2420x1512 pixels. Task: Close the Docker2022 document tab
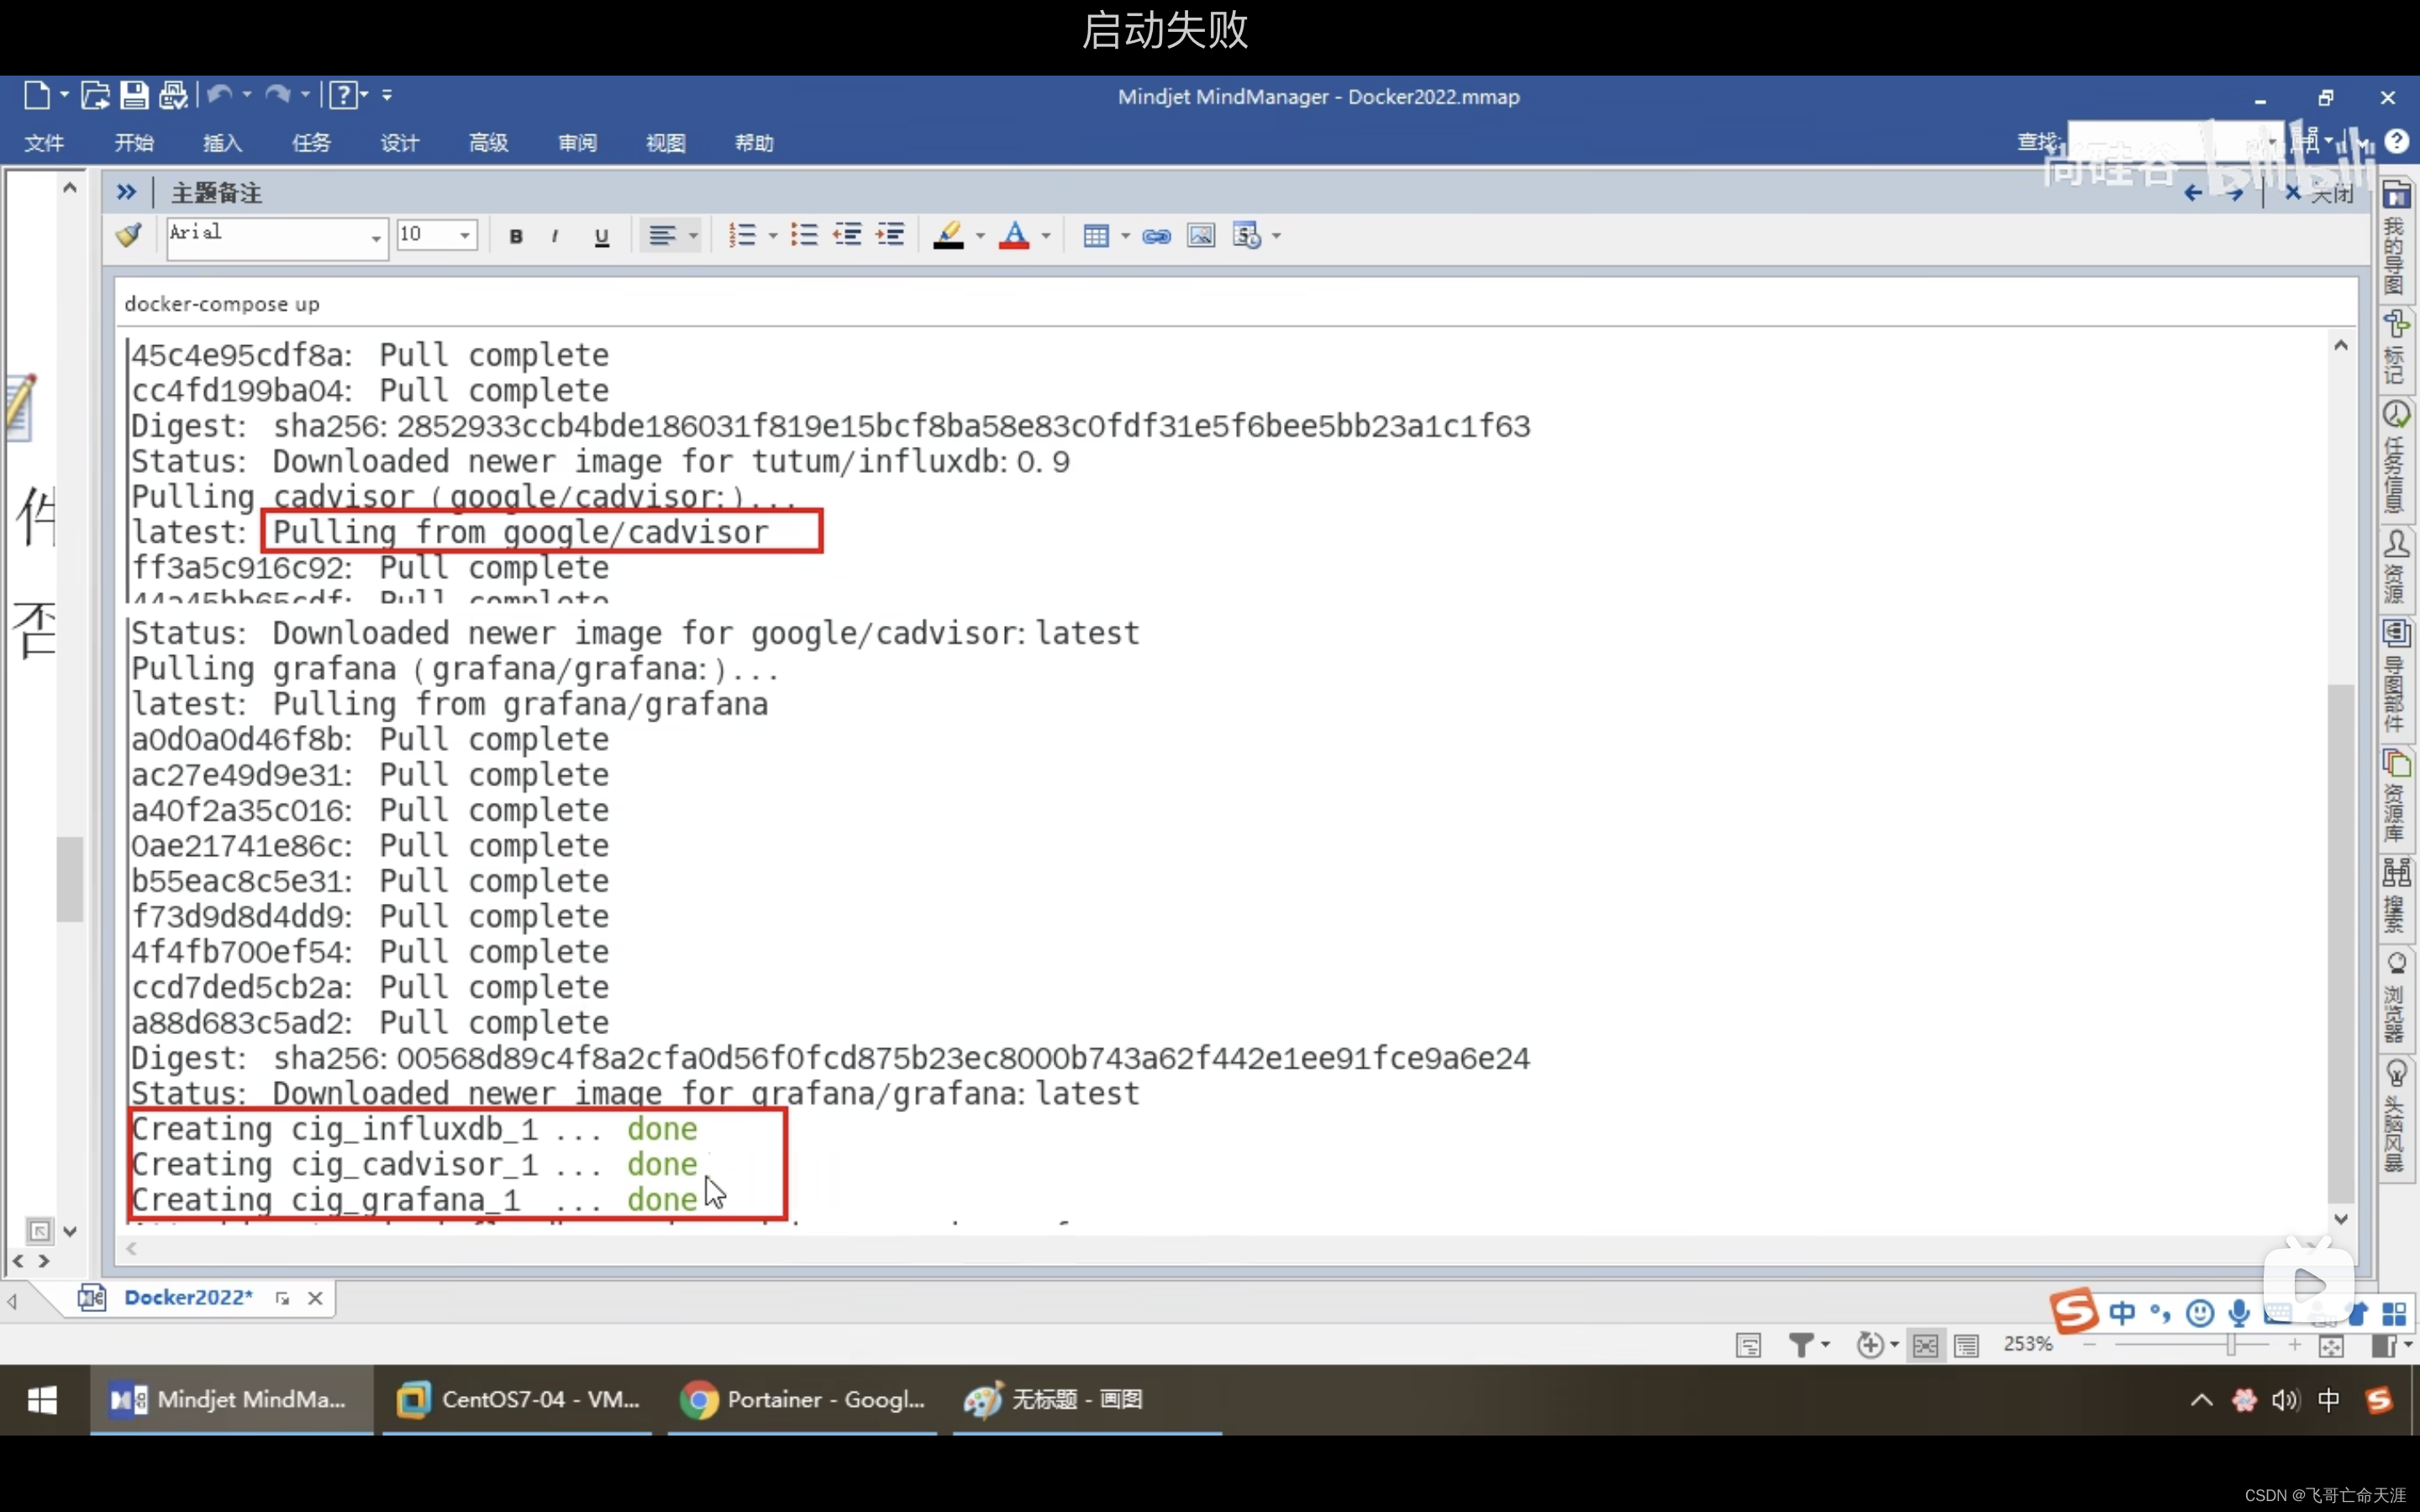[315, 1298]
